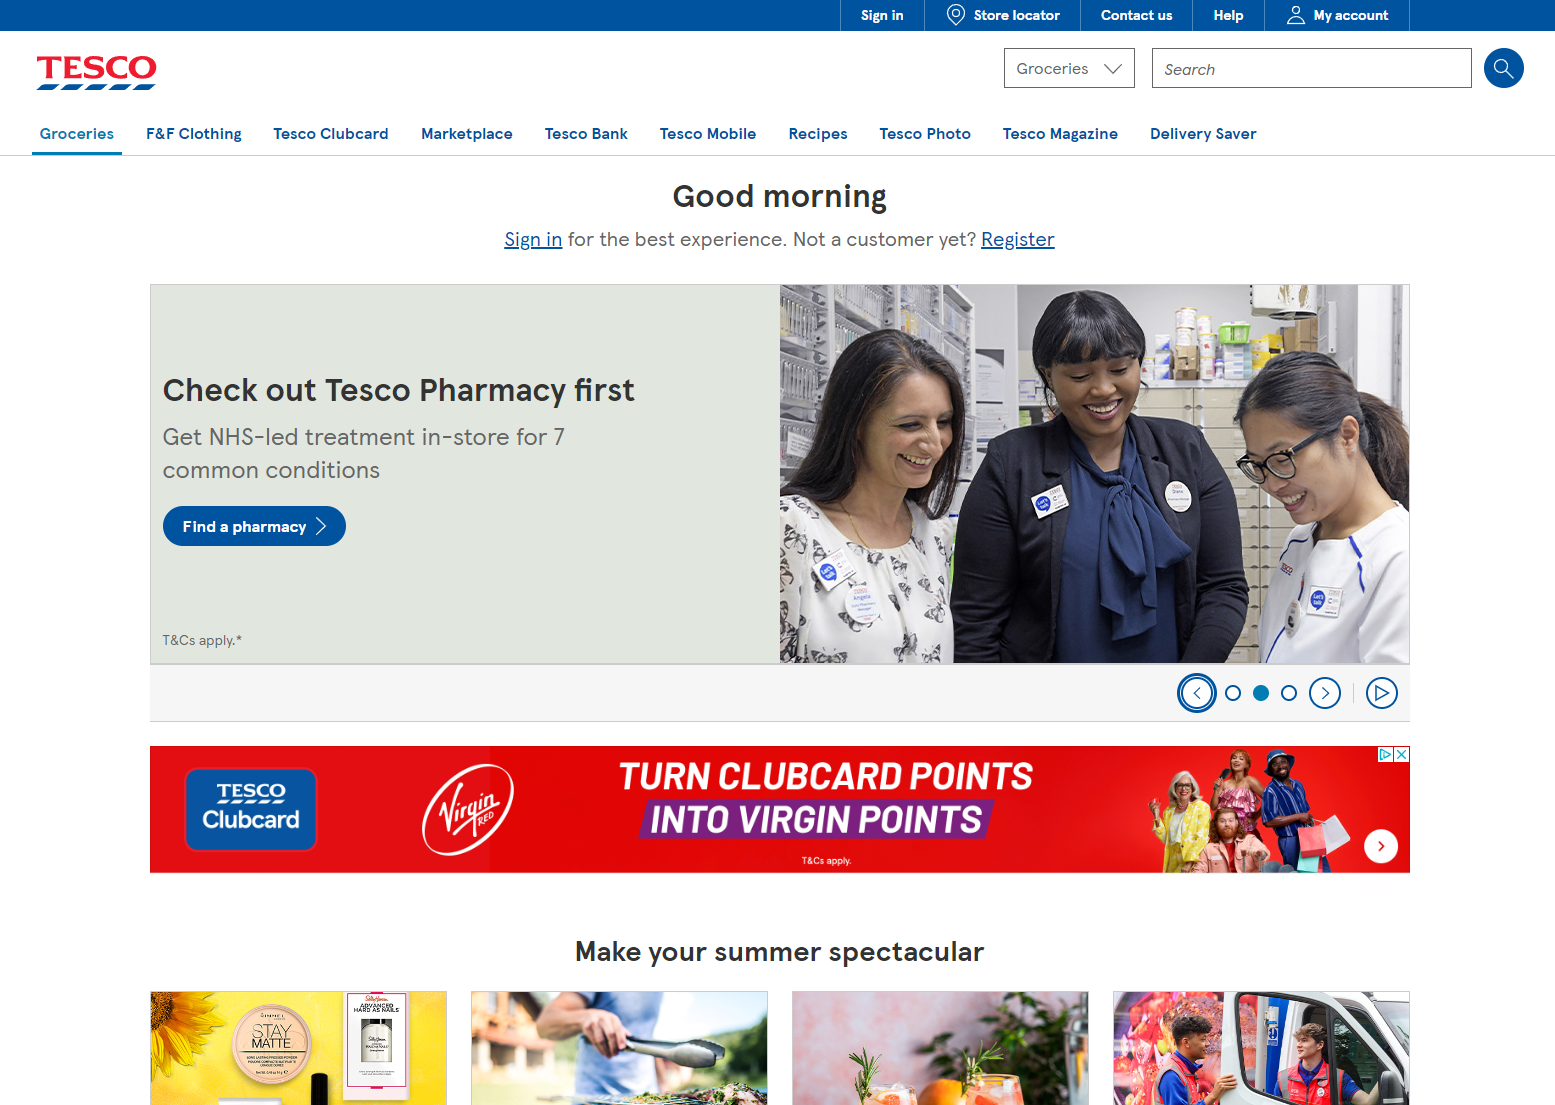Open the cocktail drinks thumbnail
1555x1105 pixels.
coord(939,1048)
